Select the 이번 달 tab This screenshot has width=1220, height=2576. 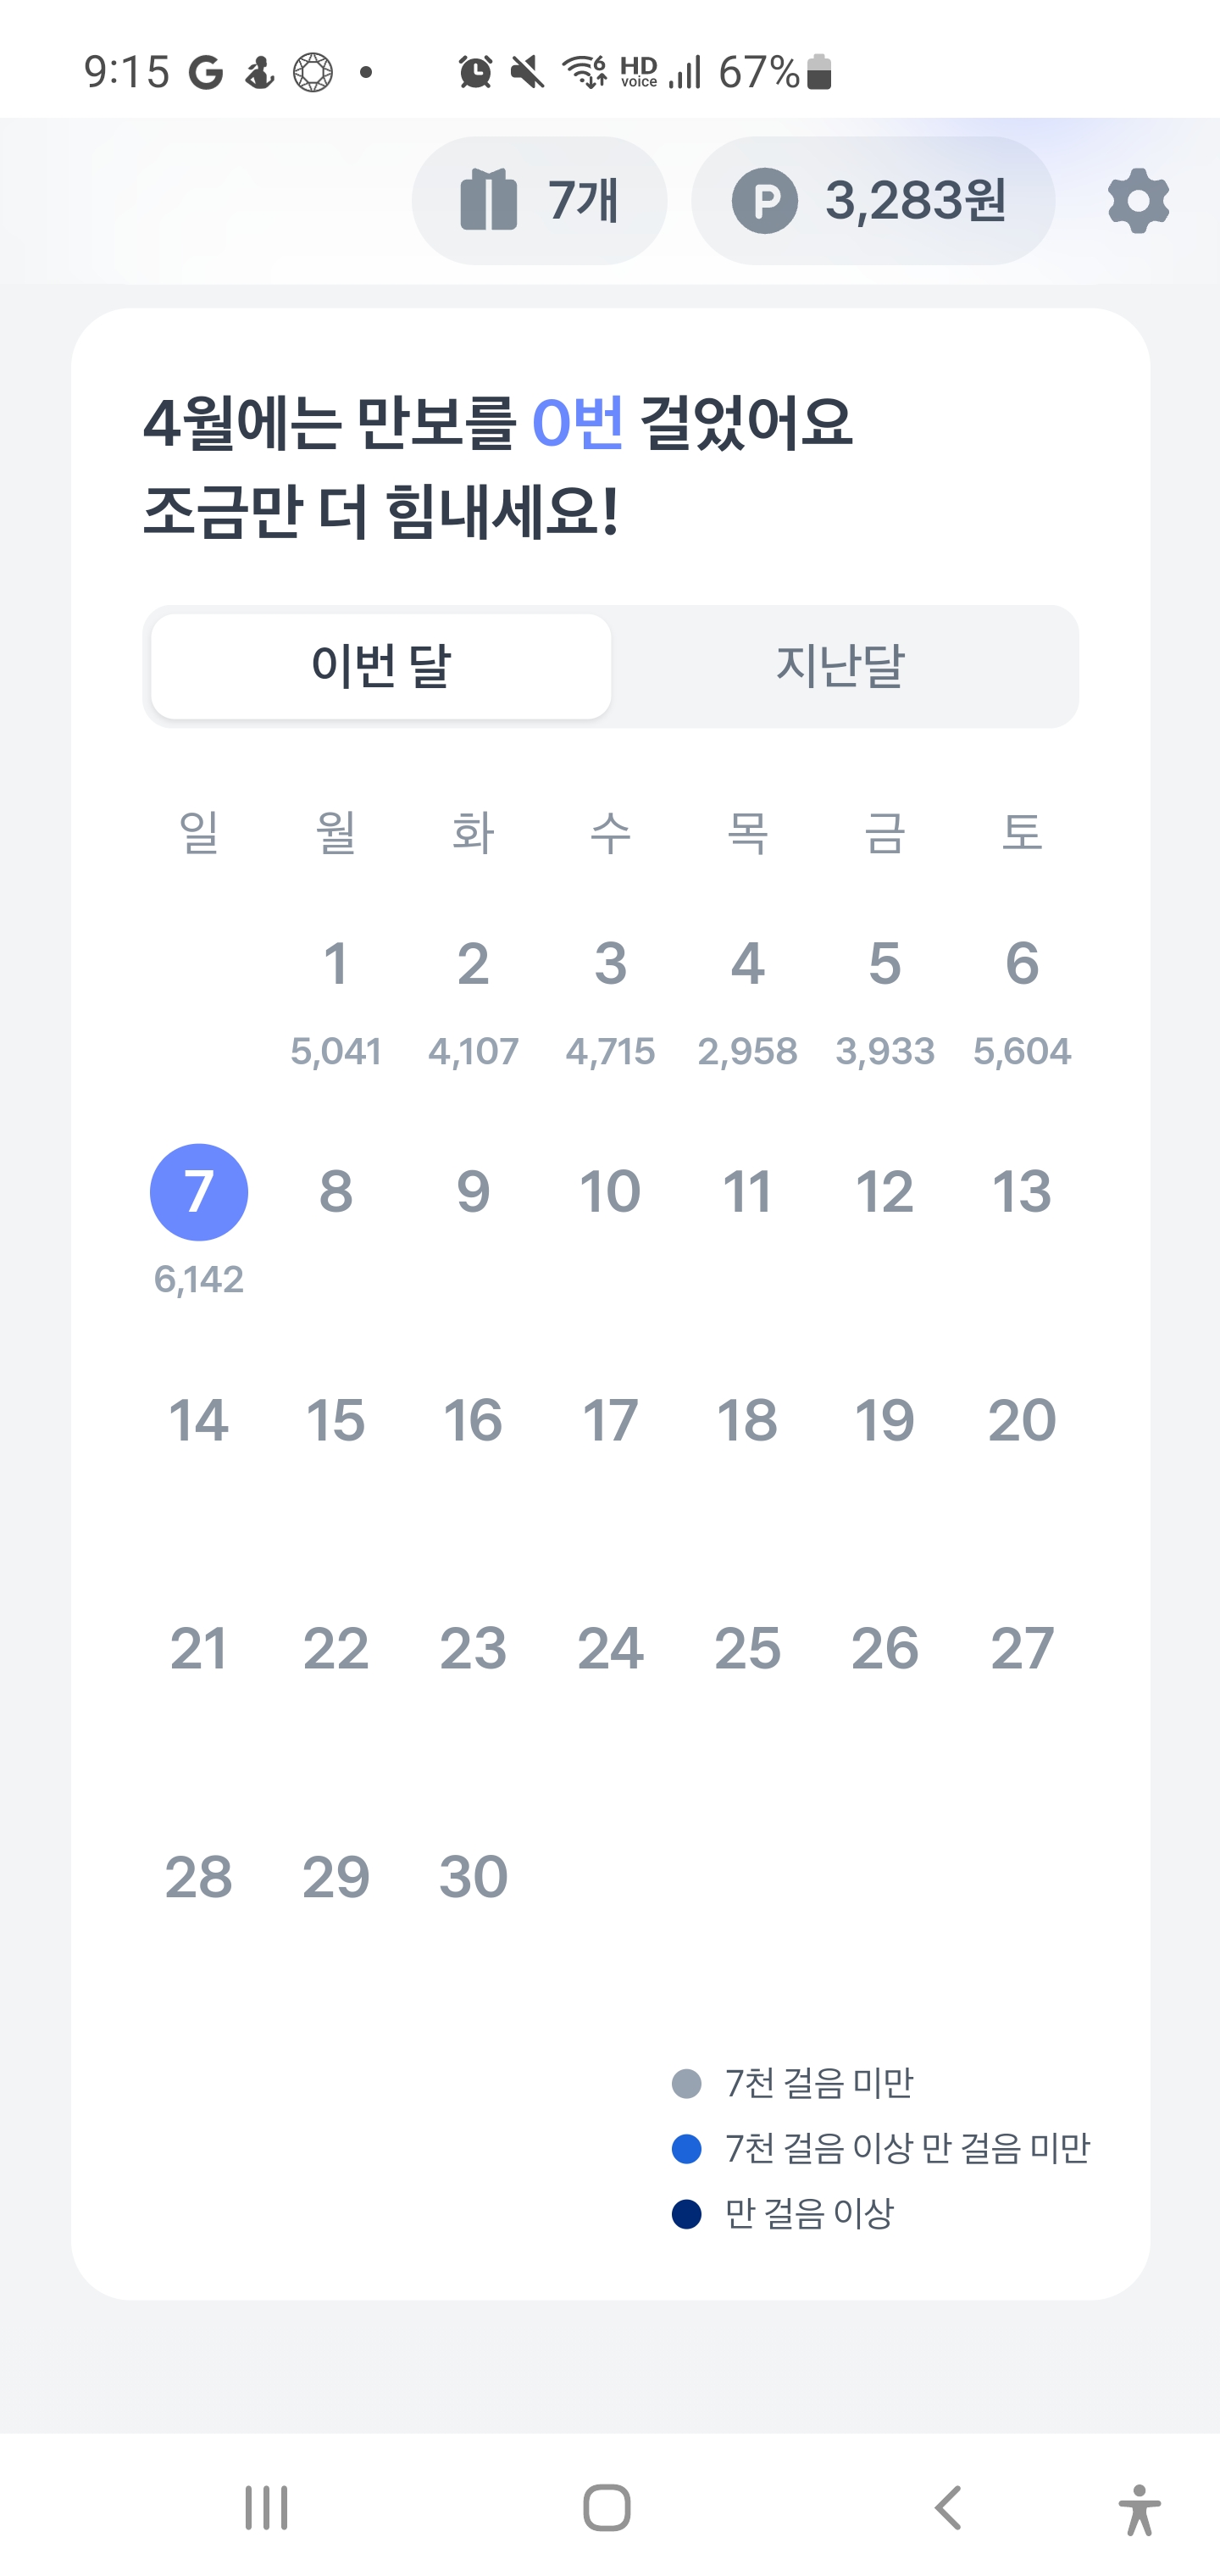(381, 666)
